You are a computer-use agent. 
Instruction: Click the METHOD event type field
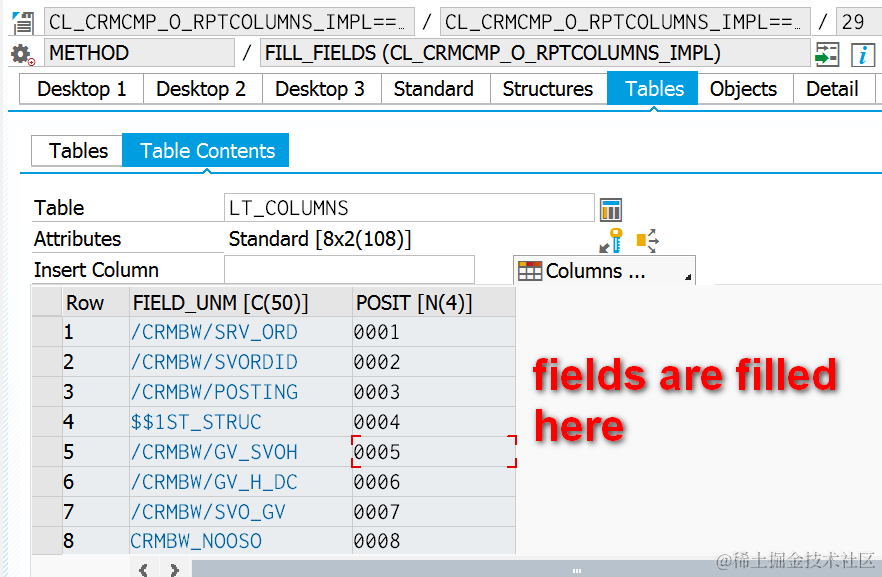click(140, 53)
